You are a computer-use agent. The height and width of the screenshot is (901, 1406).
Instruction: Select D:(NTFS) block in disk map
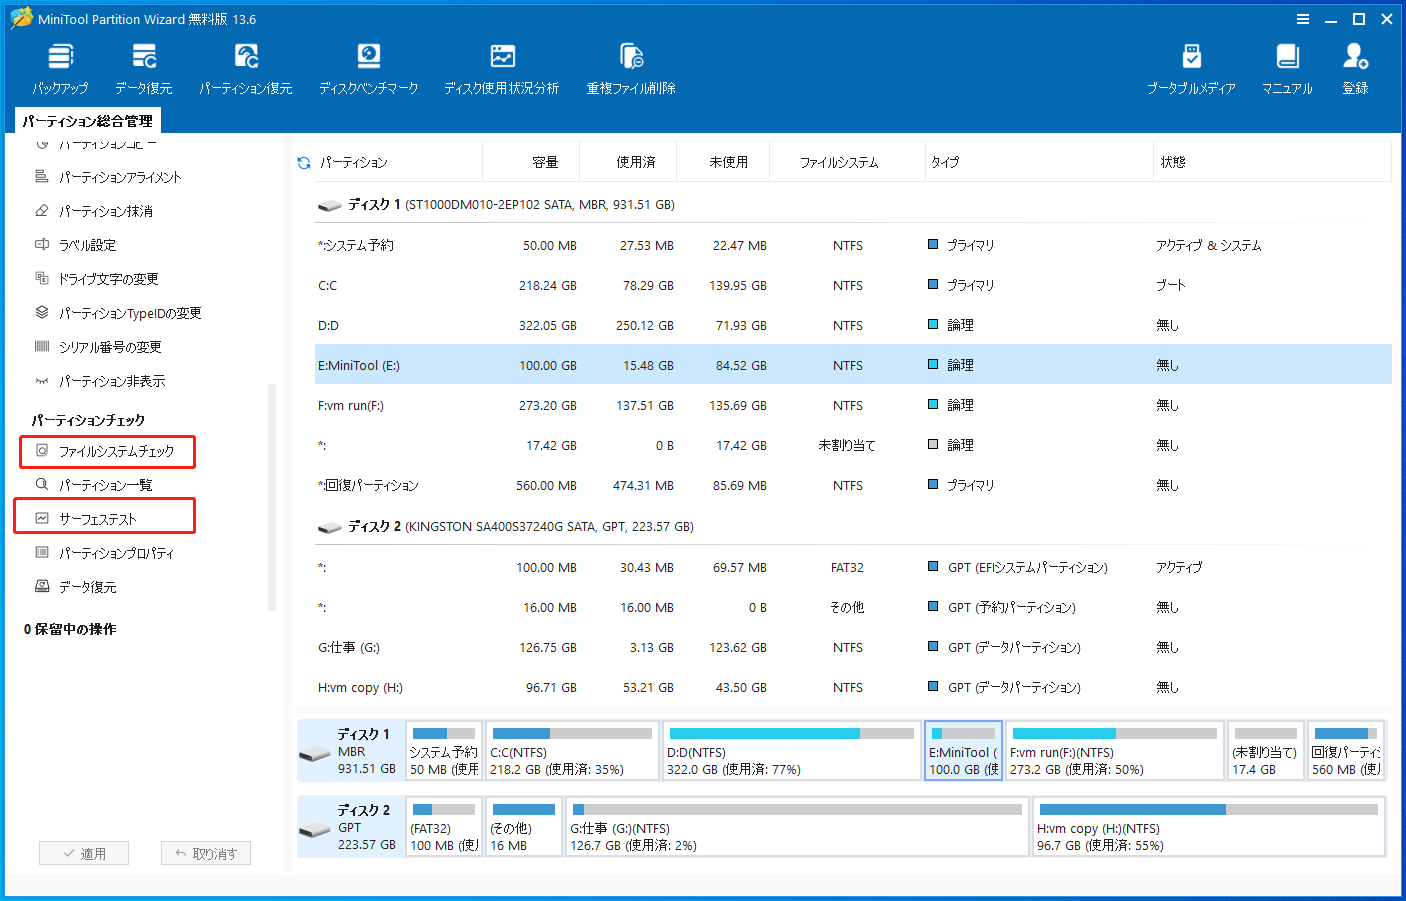point(791,751)
